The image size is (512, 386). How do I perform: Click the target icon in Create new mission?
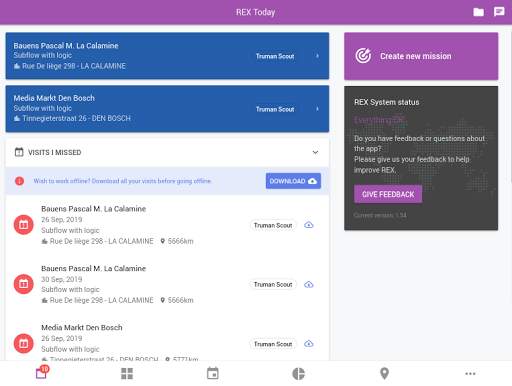363,56
